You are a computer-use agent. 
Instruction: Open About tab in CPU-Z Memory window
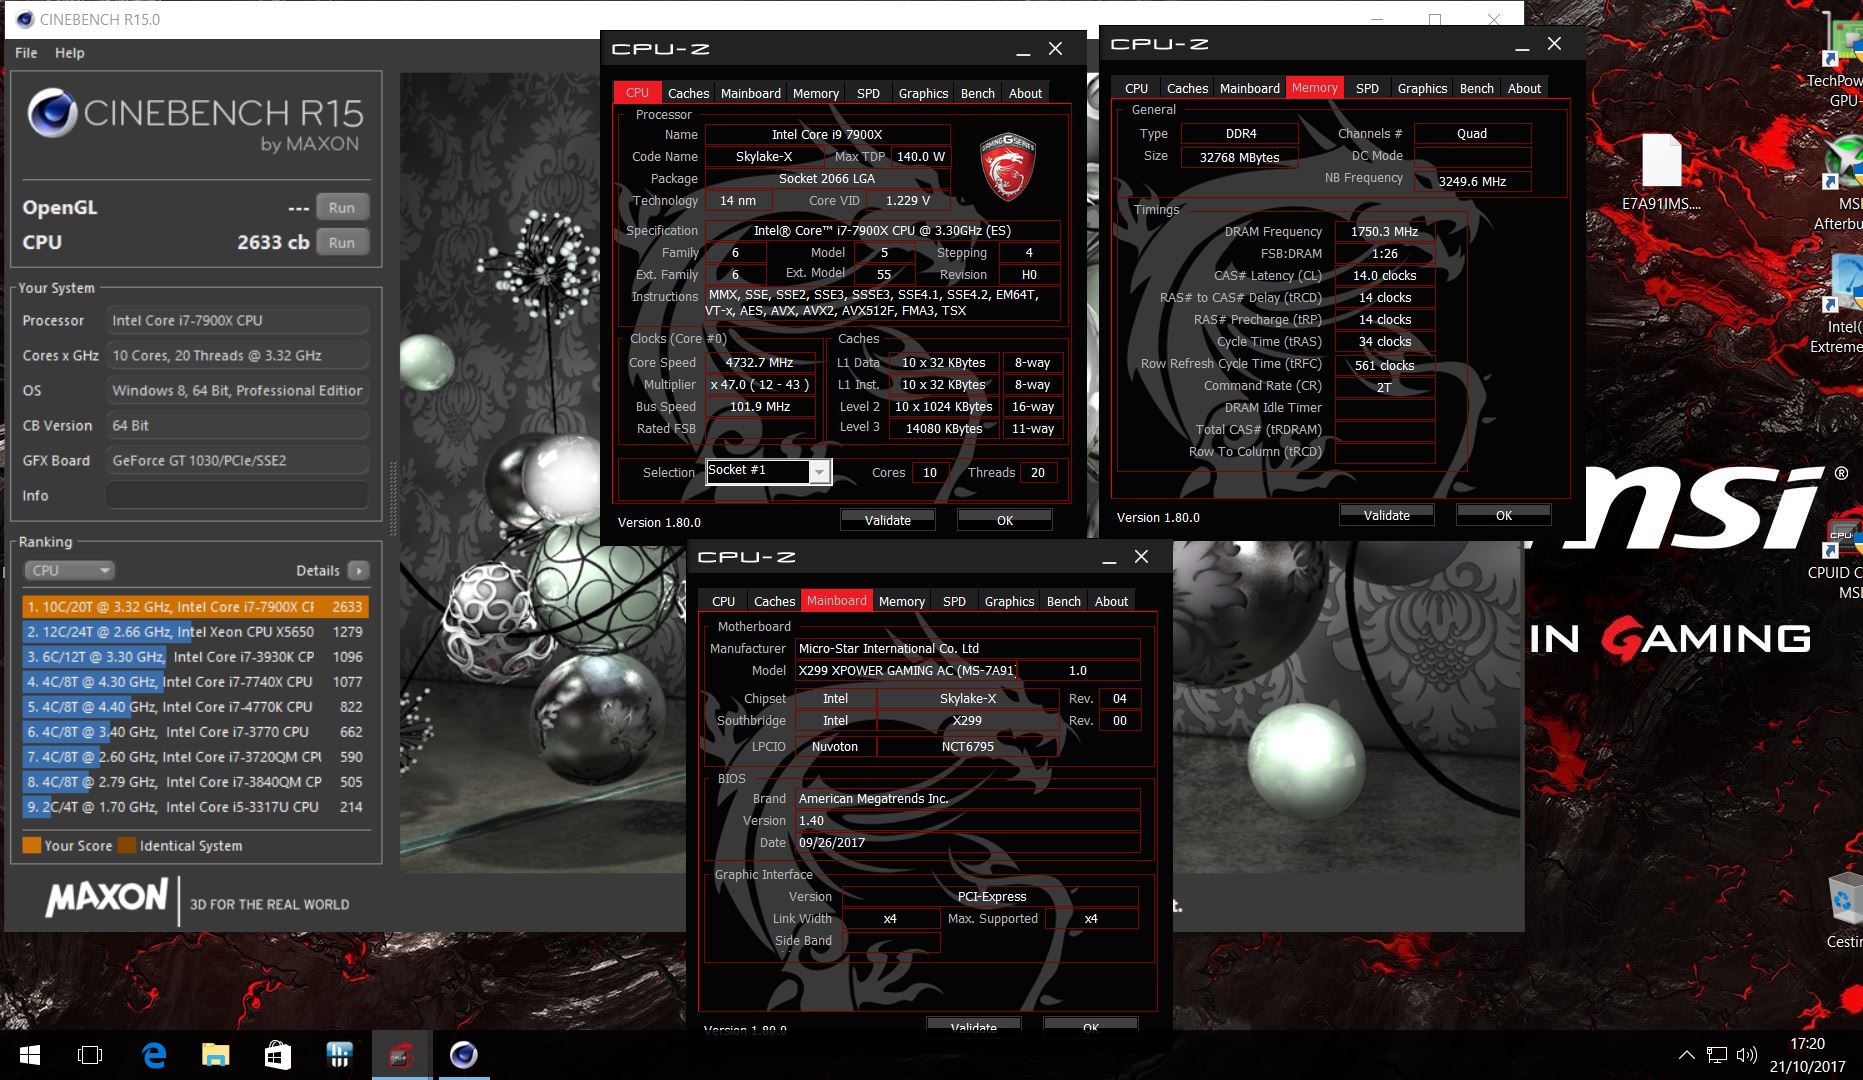1524,88
